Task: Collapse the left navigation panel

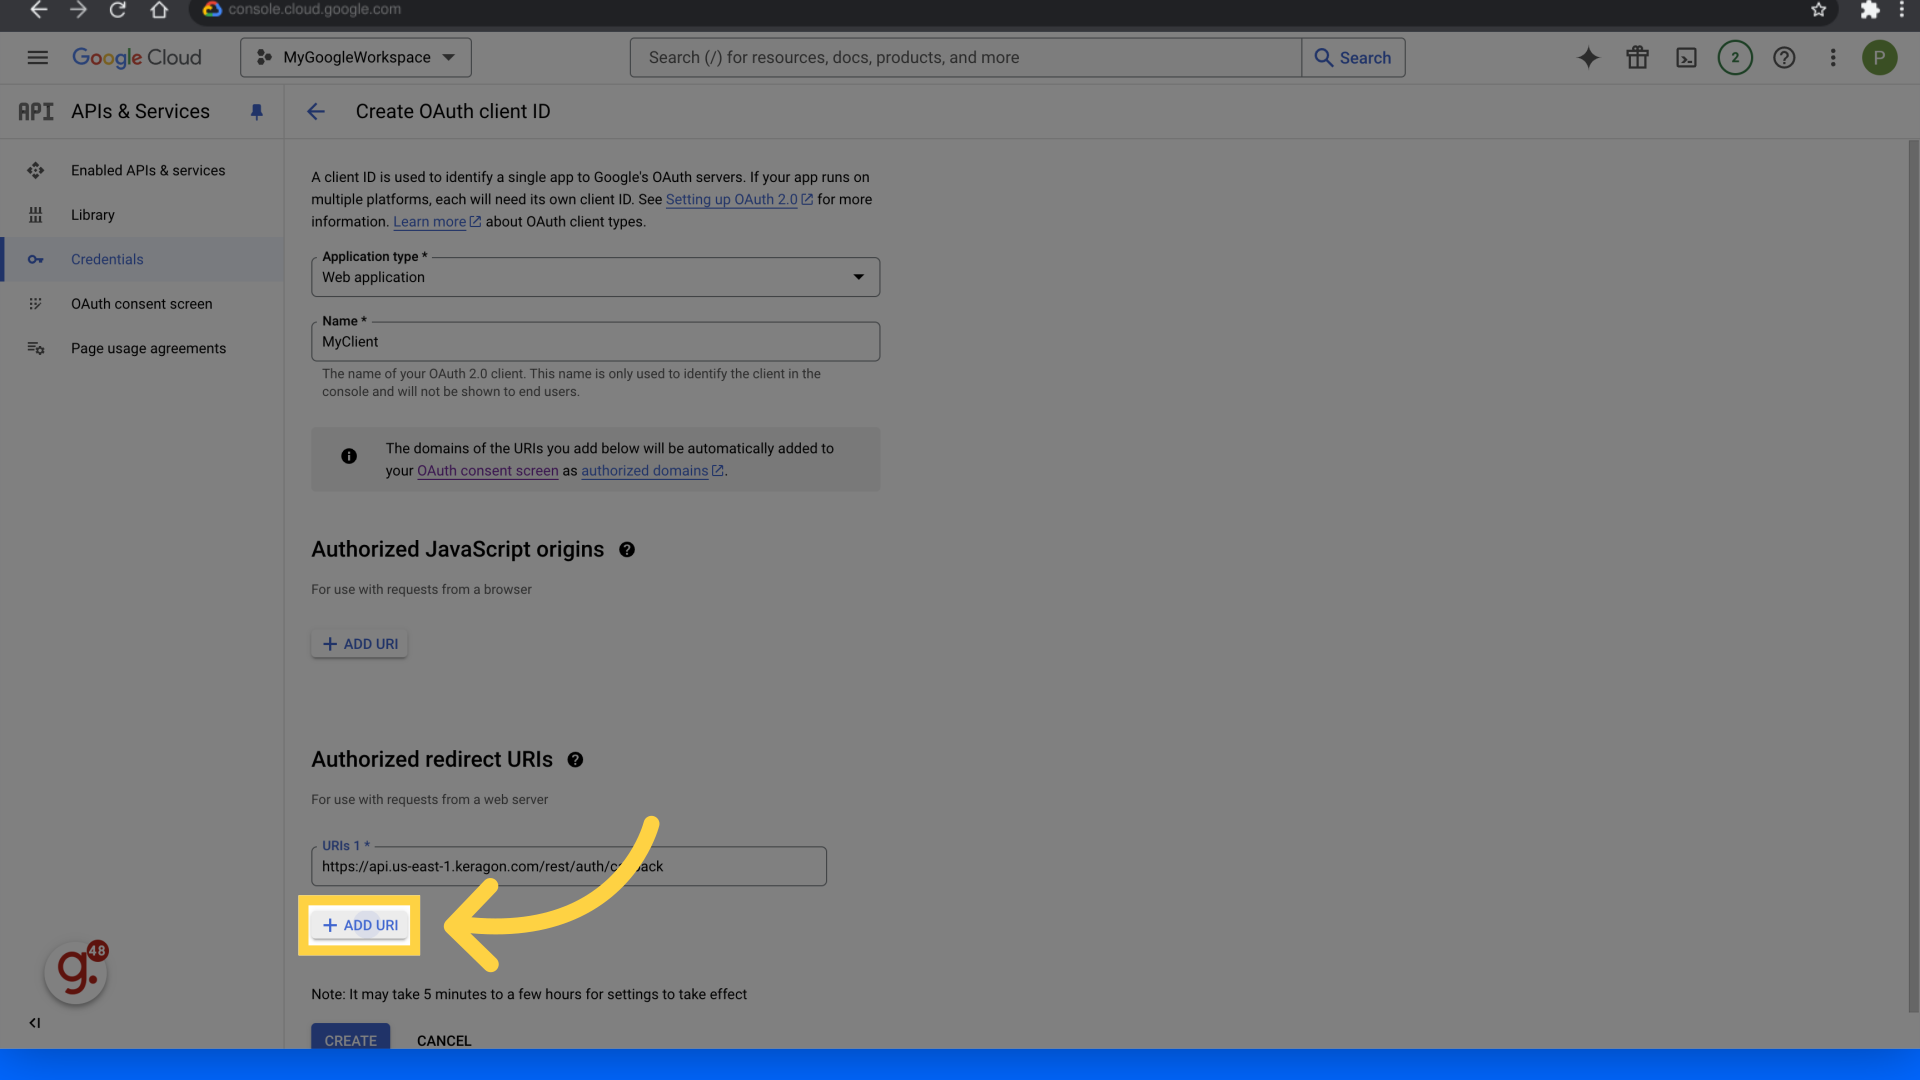Action: click(35, 1022)
